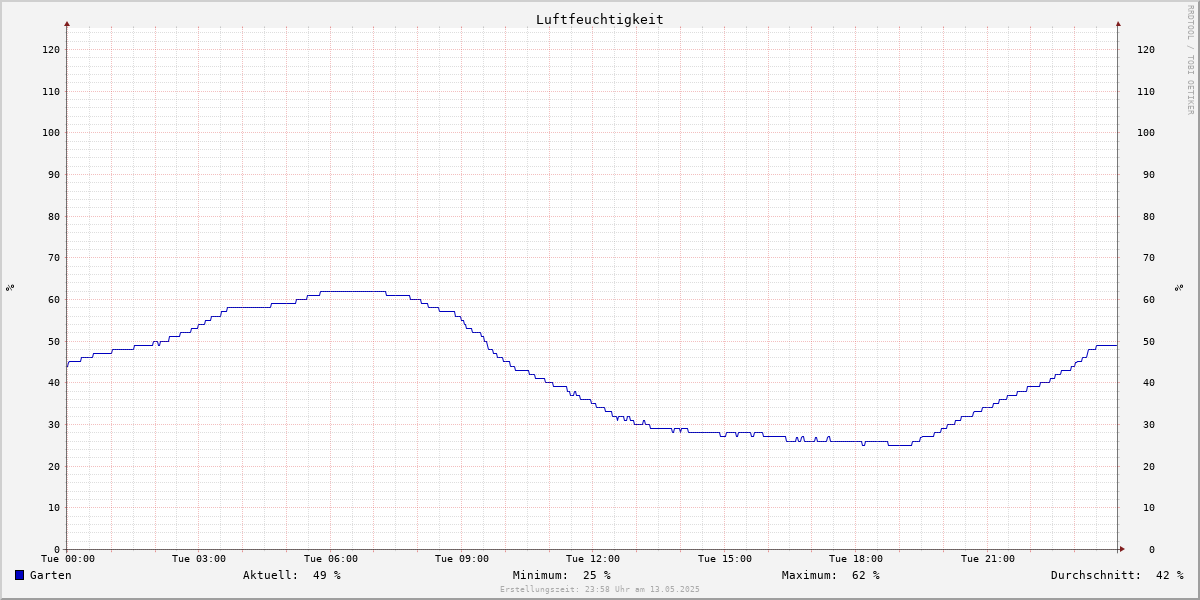
Task: Click the red arrow atop the left axis
Action: [67, 23]
